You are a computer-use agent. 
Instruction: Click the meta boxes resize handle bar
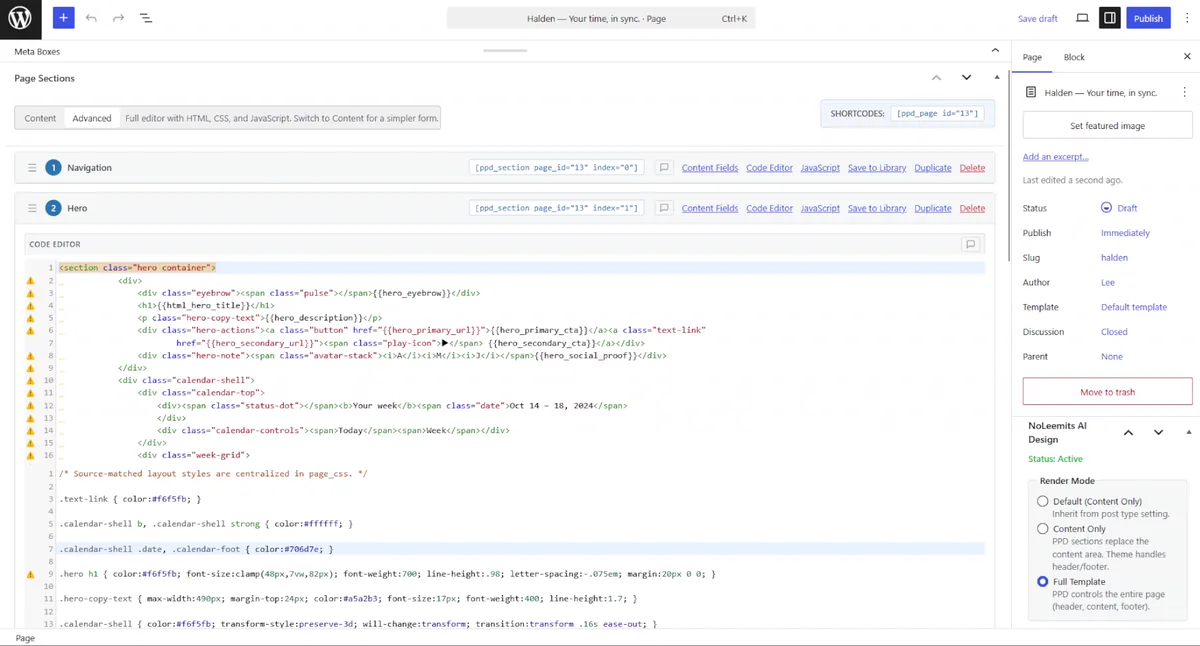point(505,50)
